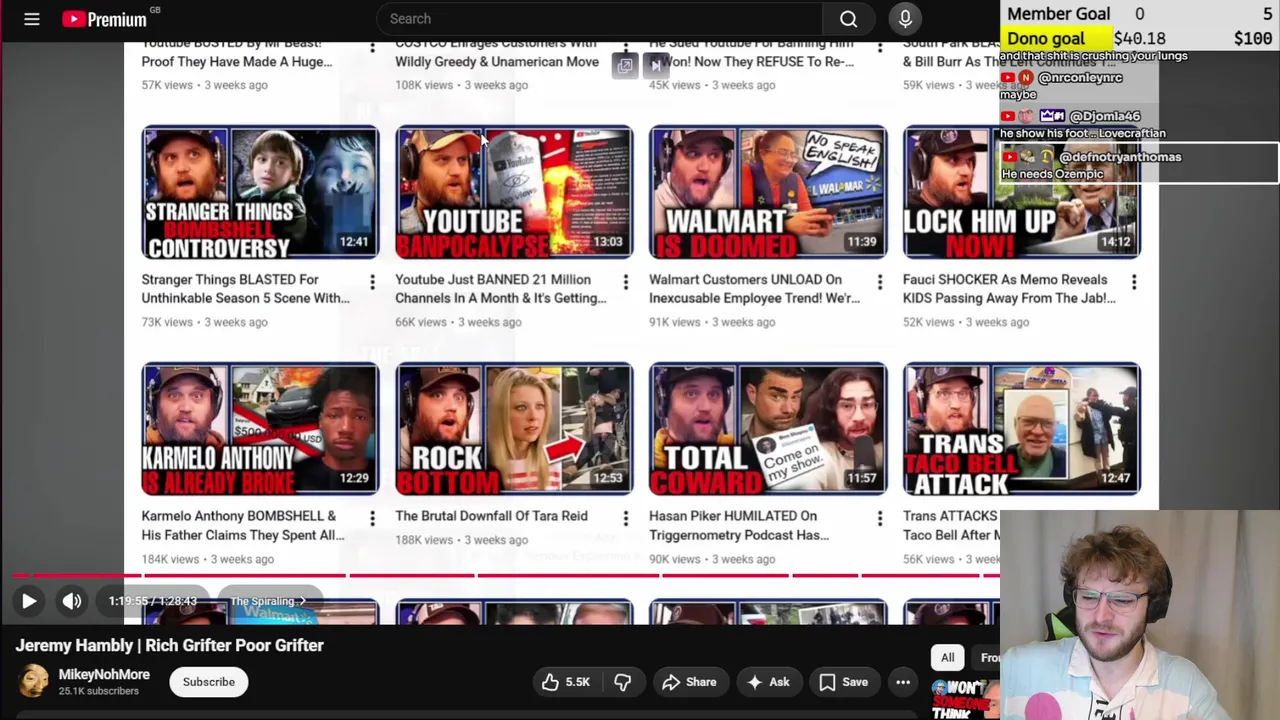Click chat user @Djomla46
Screen dimensions: 1280x720
tap(1103, 116)
